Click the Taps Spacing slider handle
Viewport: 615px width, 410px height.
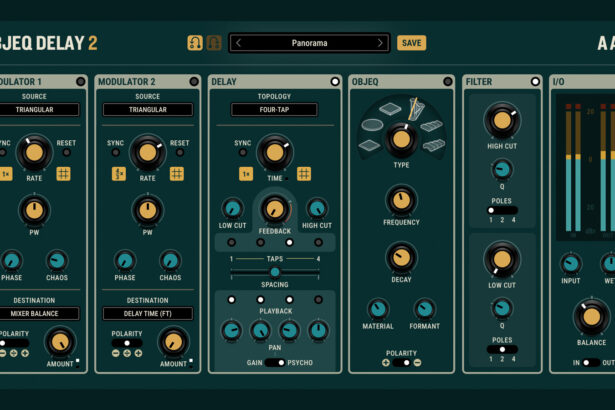[x=275, y=272]
